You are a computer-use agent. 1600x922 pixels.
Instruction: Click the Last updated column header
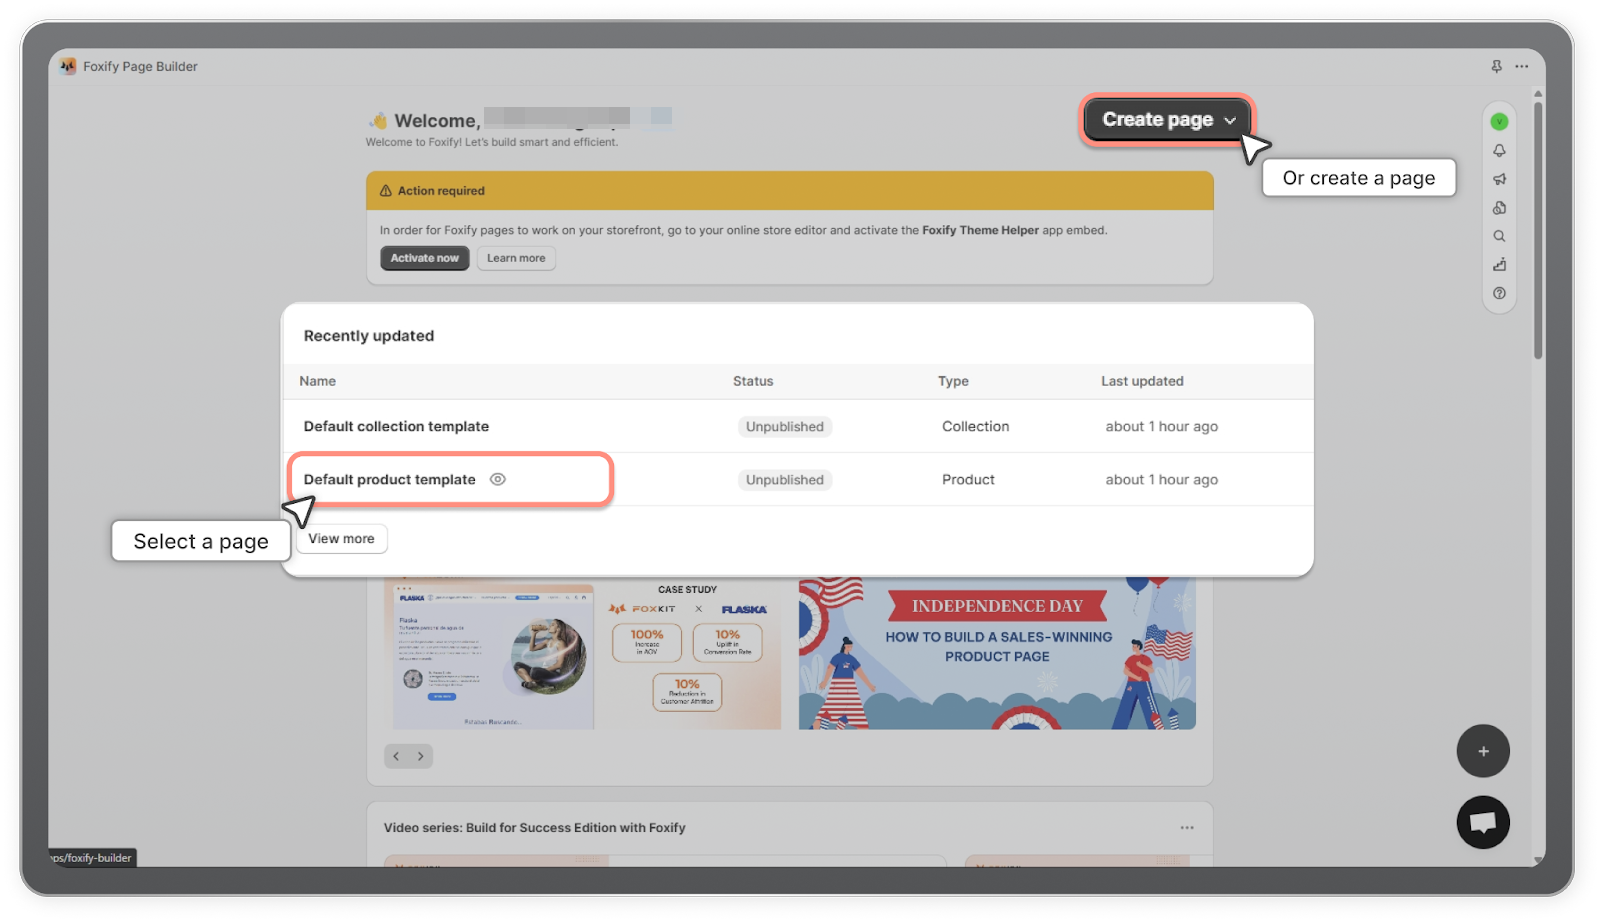point(1142,381)
